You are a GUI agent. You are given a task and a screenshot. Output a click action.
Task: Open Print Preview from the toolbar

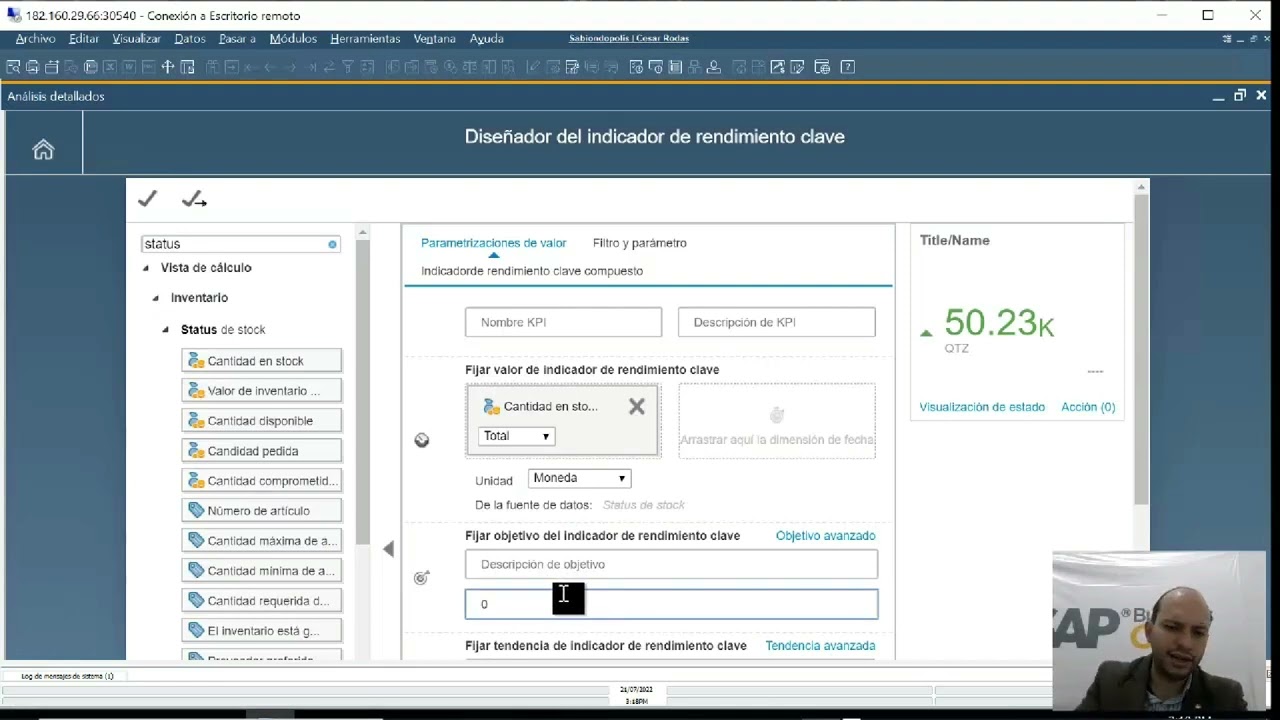(x=13, y=67)
